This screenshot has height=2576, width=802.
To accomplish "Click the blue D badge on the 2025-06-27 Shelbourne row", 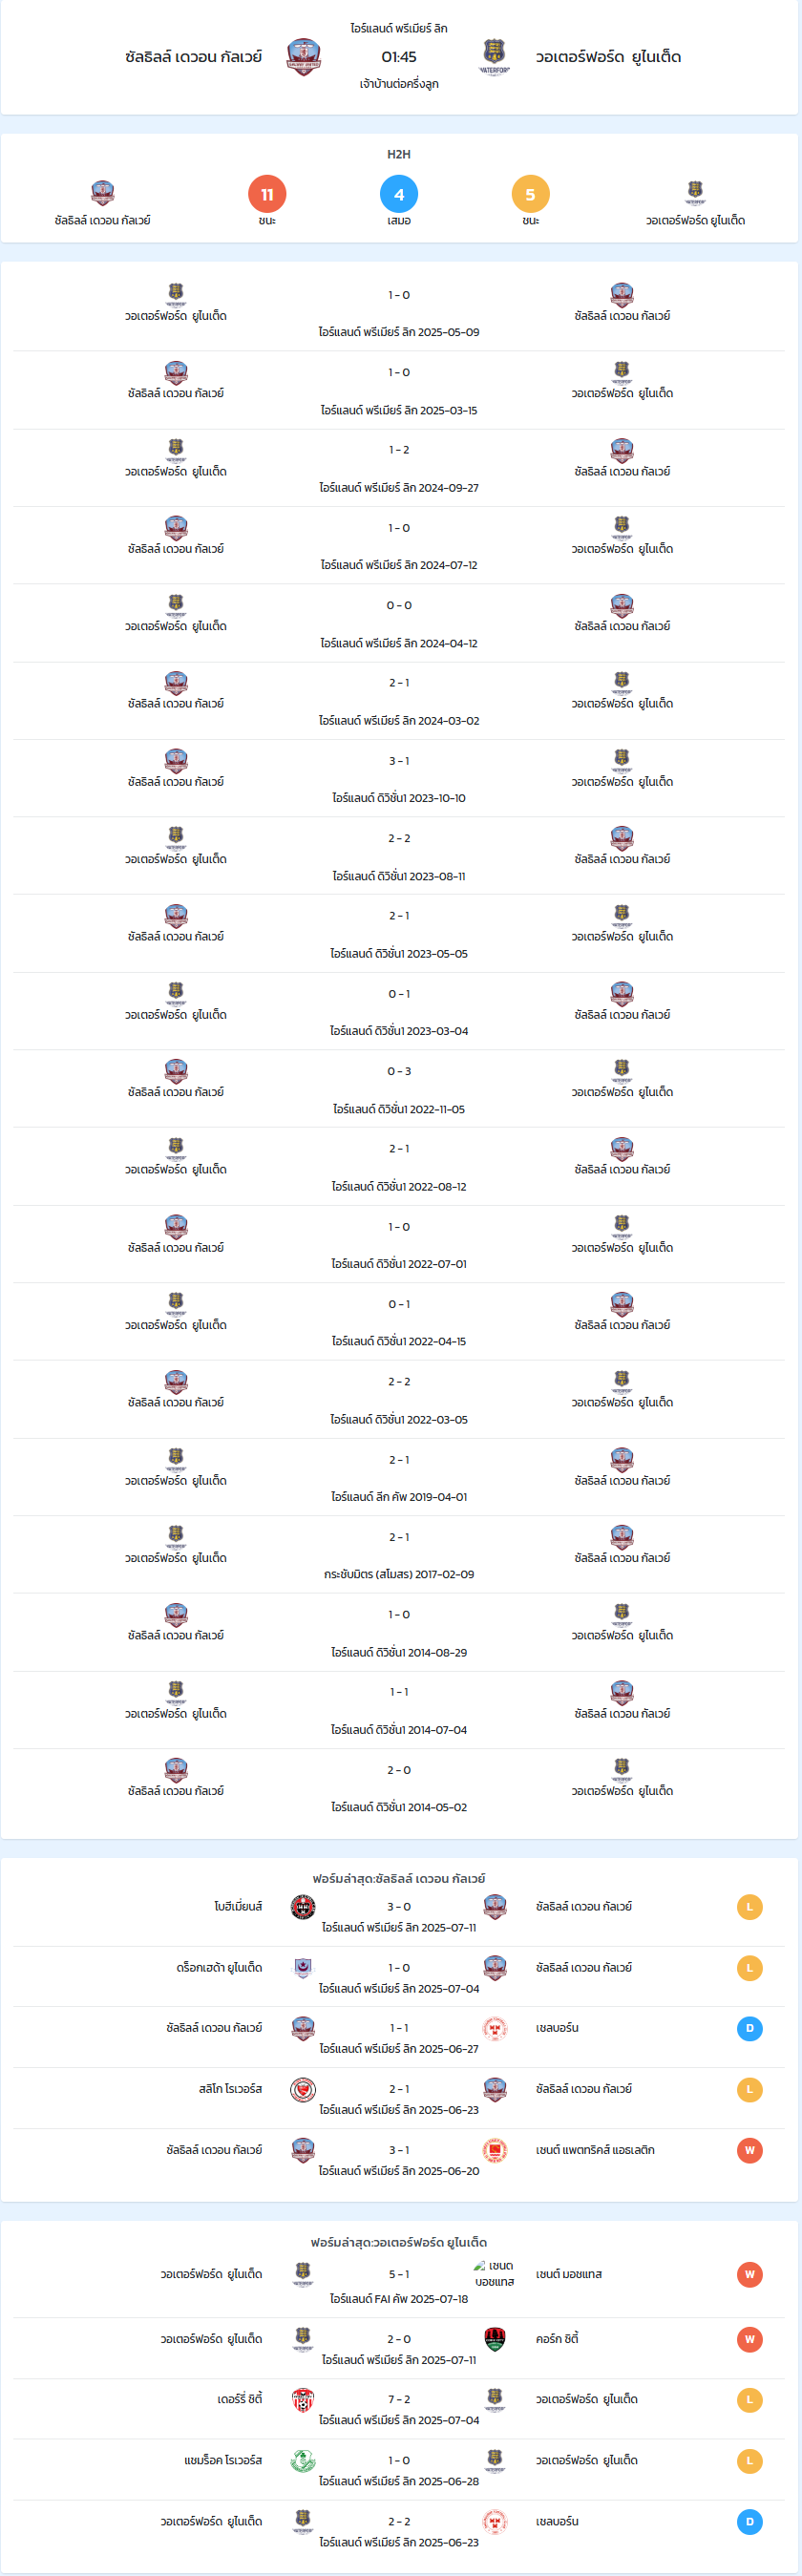I will point(750,2028).
